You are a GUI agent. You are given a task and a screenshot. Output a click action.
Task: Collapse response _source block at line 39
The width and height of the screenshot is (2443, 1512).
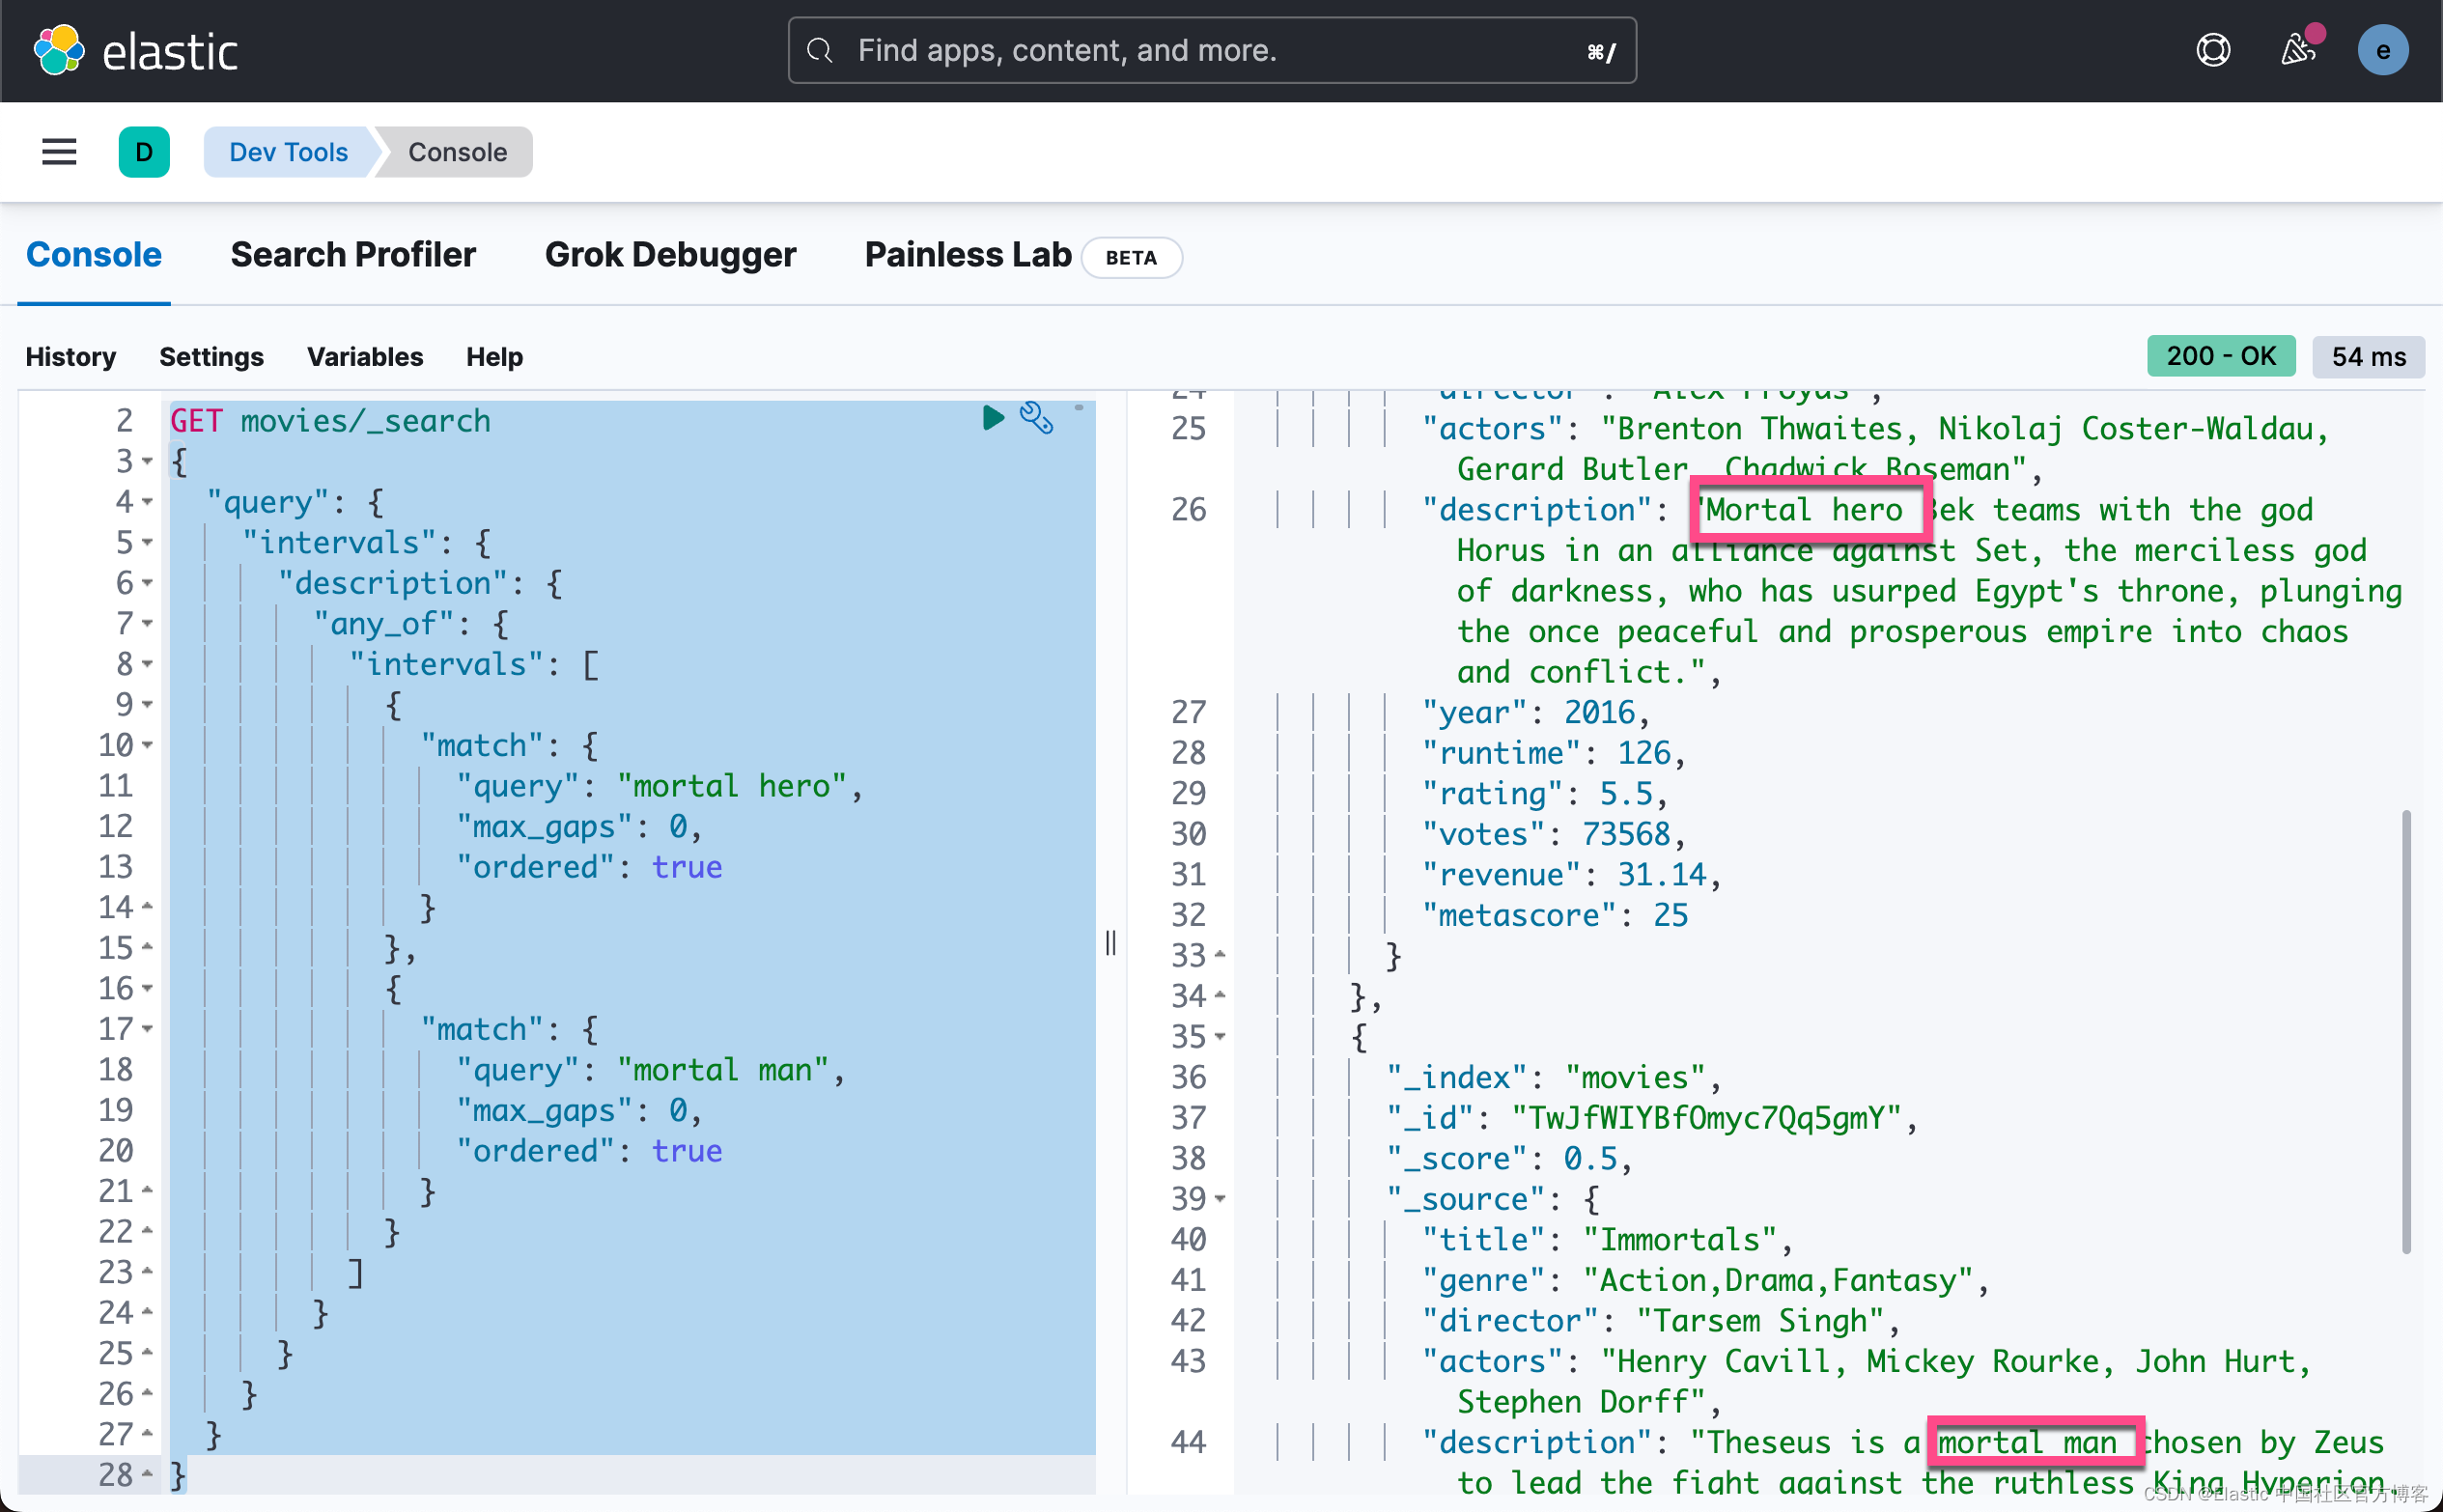click(1220, 1199)
